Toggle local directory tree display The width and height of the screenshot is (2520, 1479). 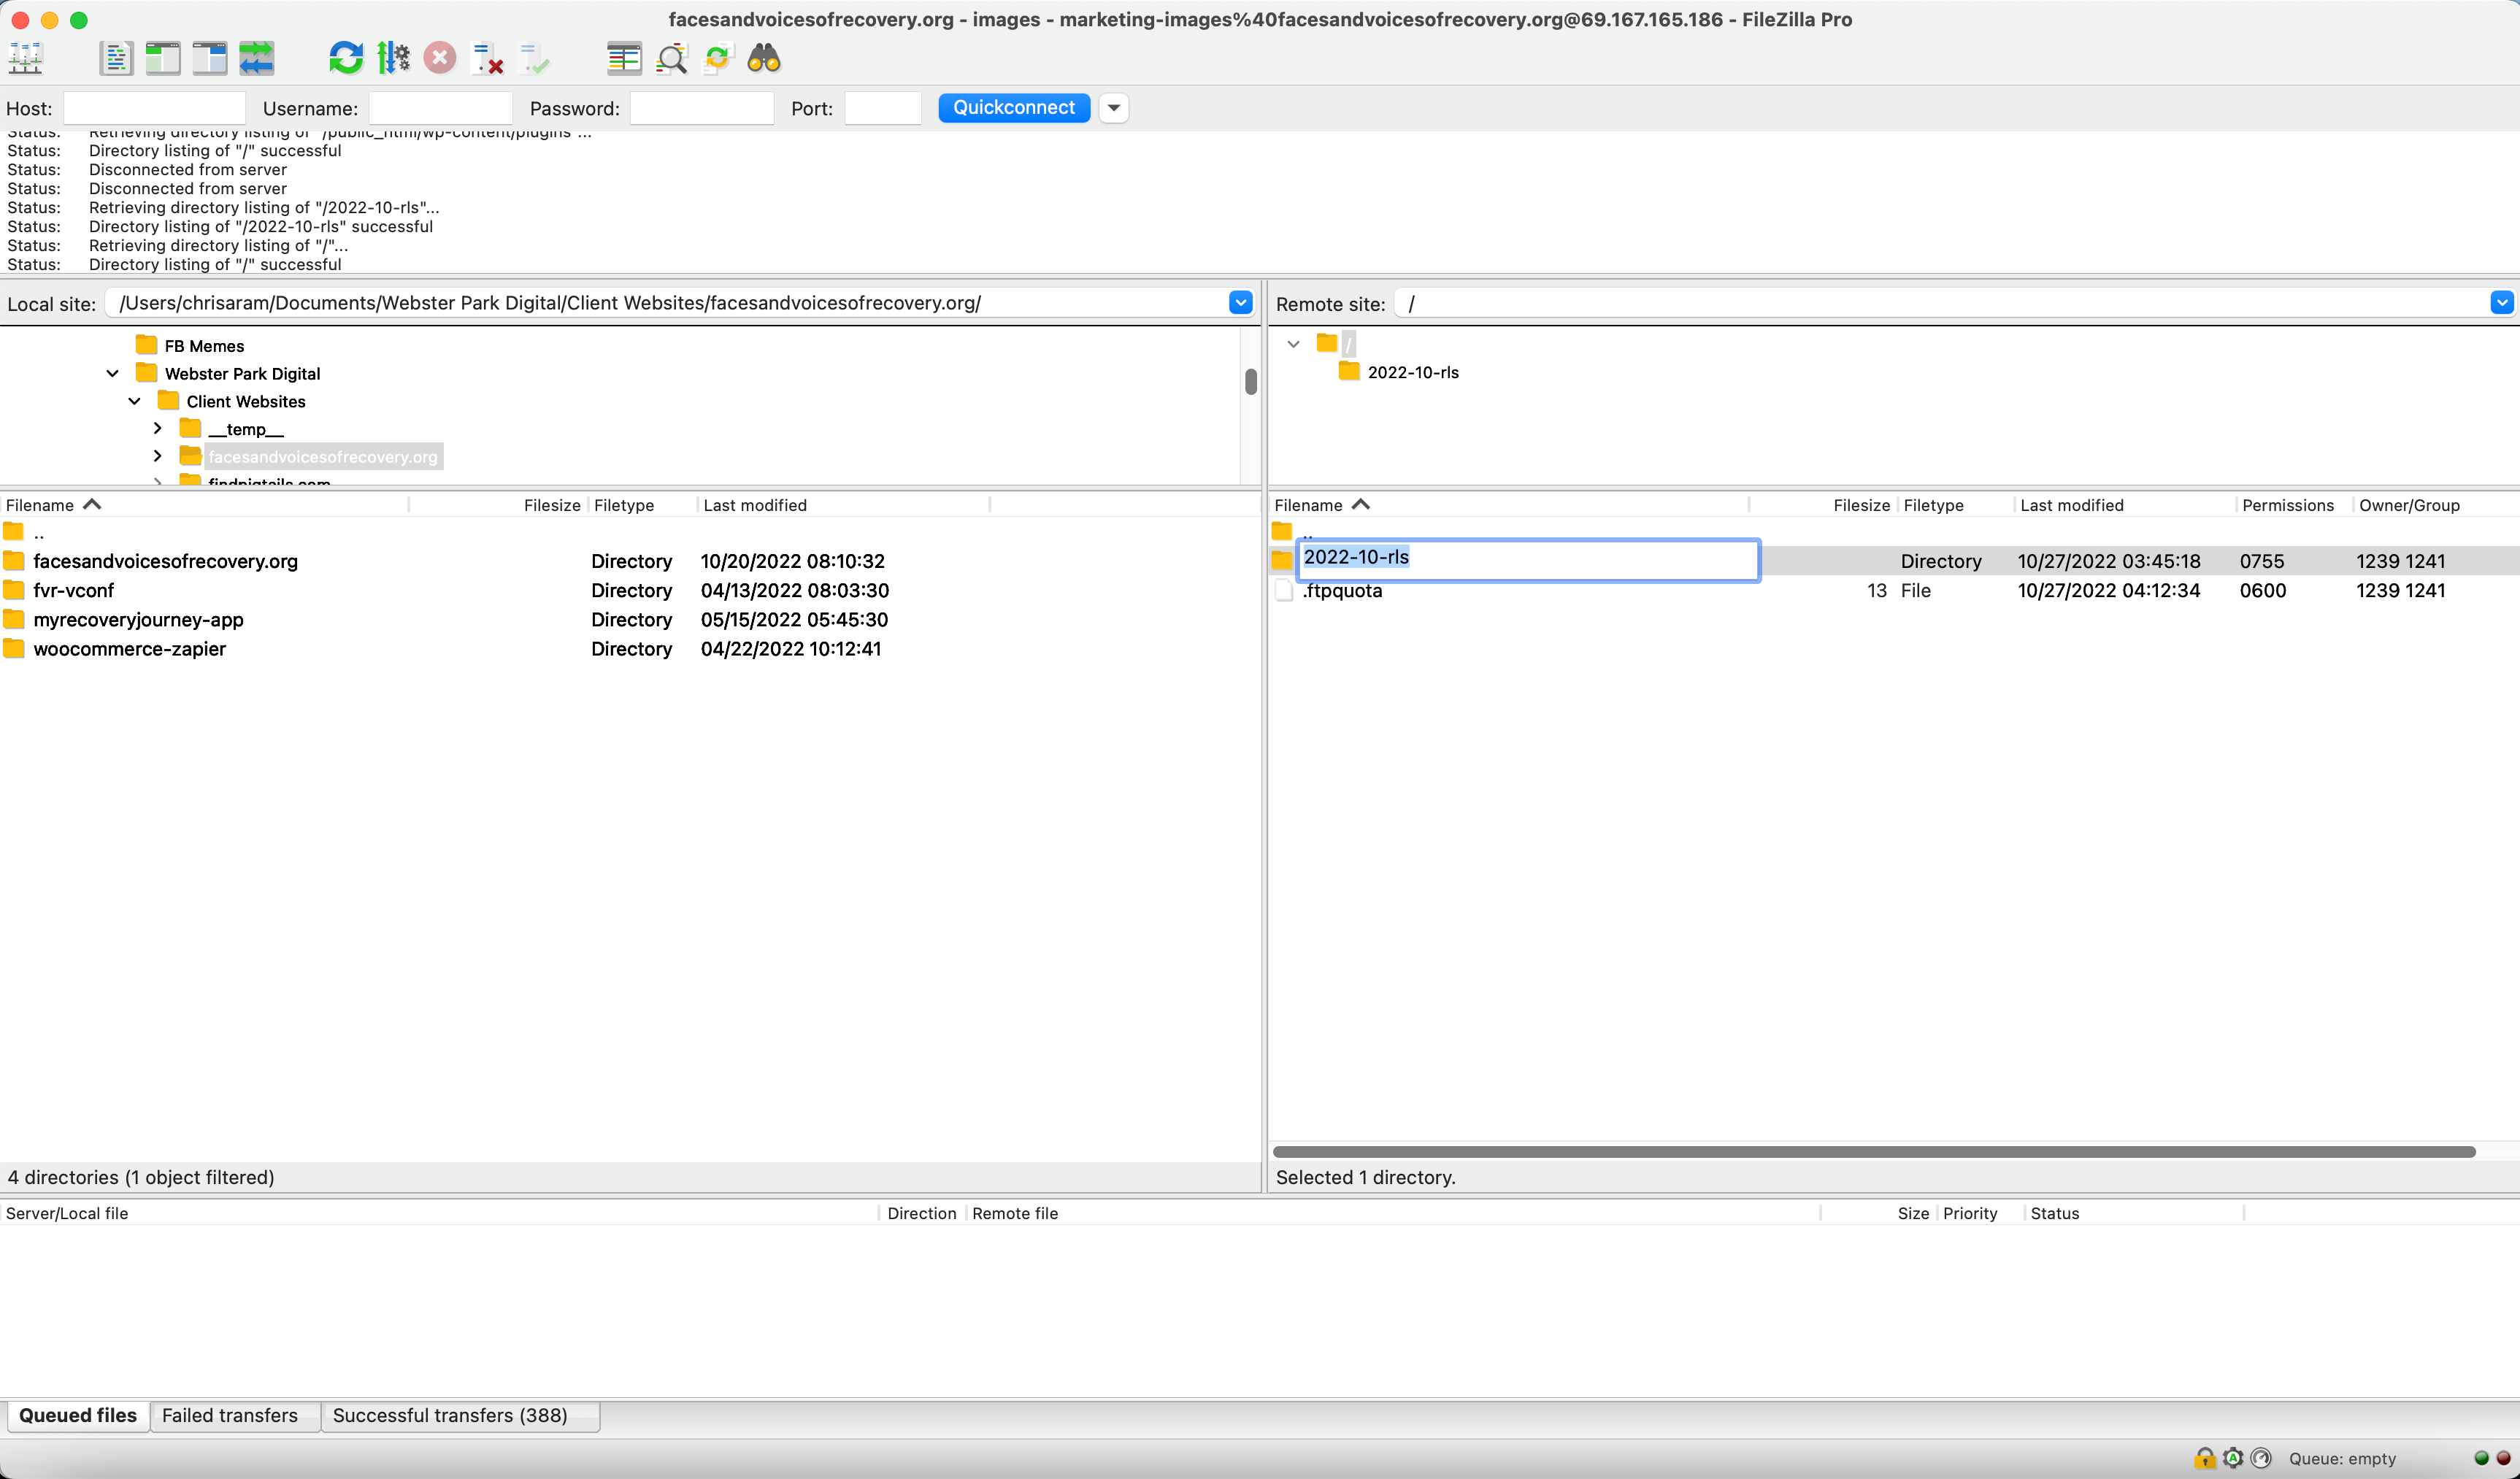click(163, 58)
